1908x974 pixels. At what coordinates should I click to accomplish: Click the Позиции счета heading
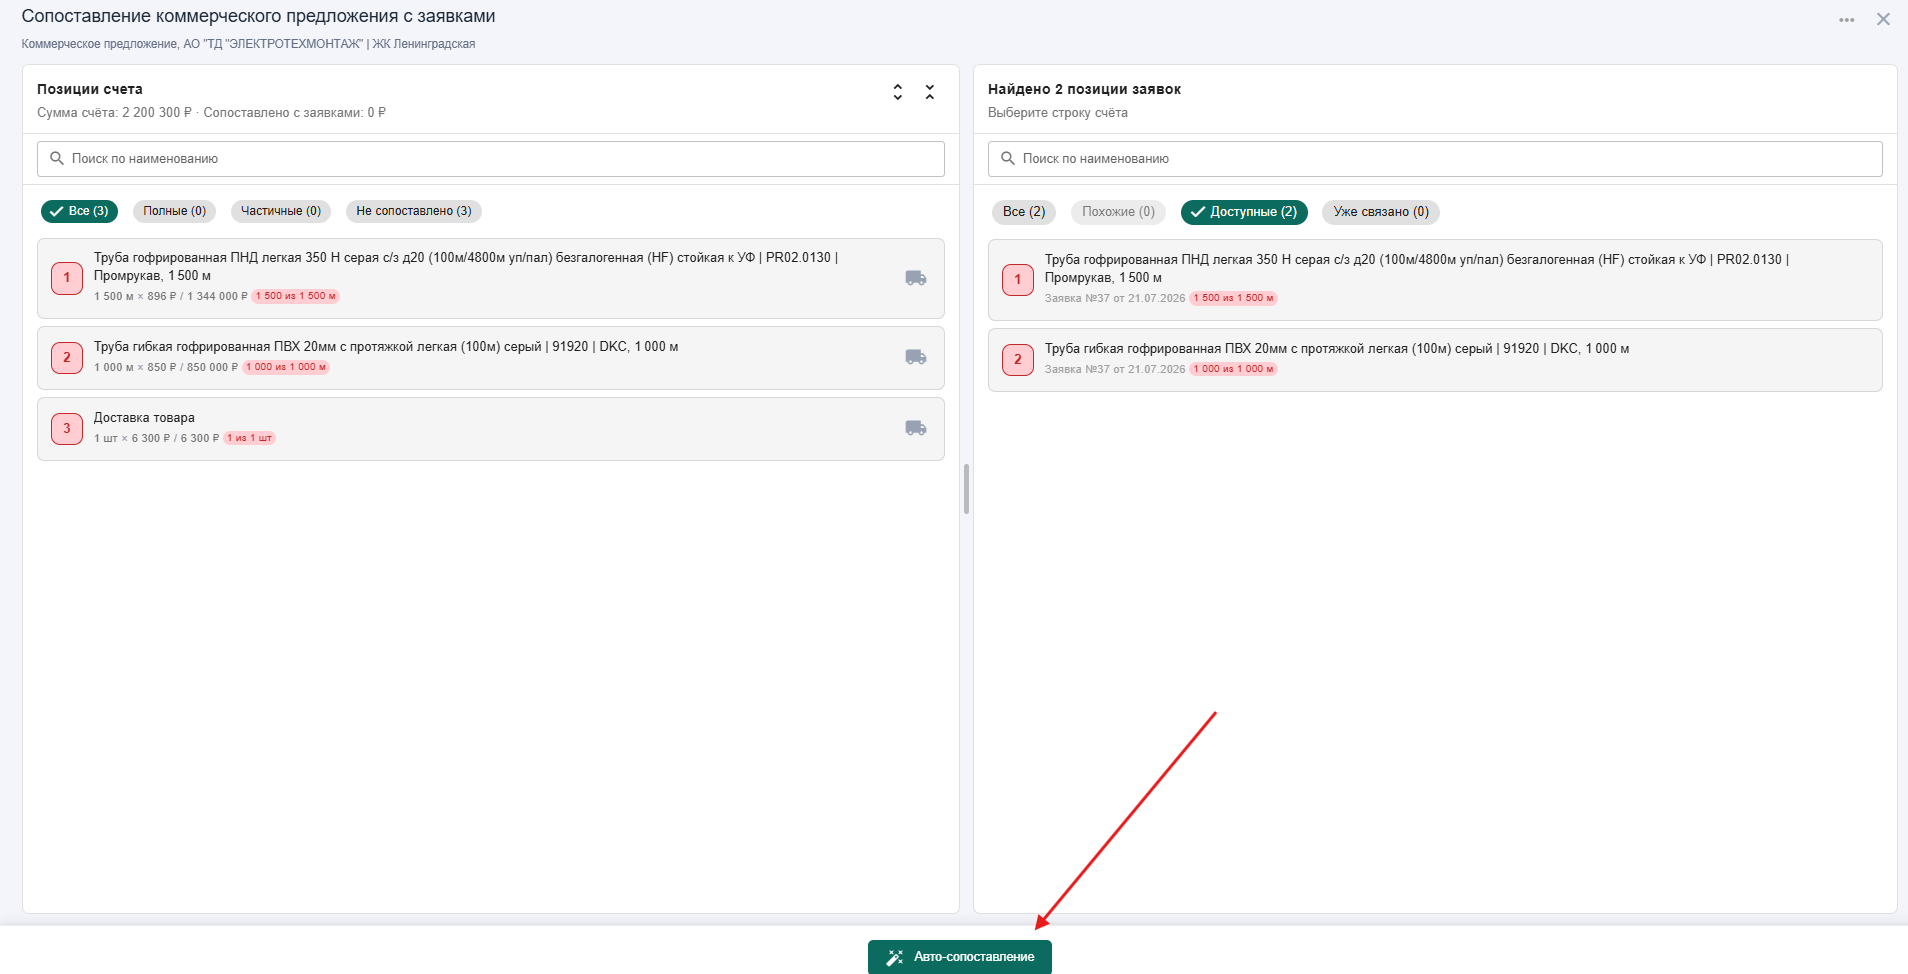[90, 89]
